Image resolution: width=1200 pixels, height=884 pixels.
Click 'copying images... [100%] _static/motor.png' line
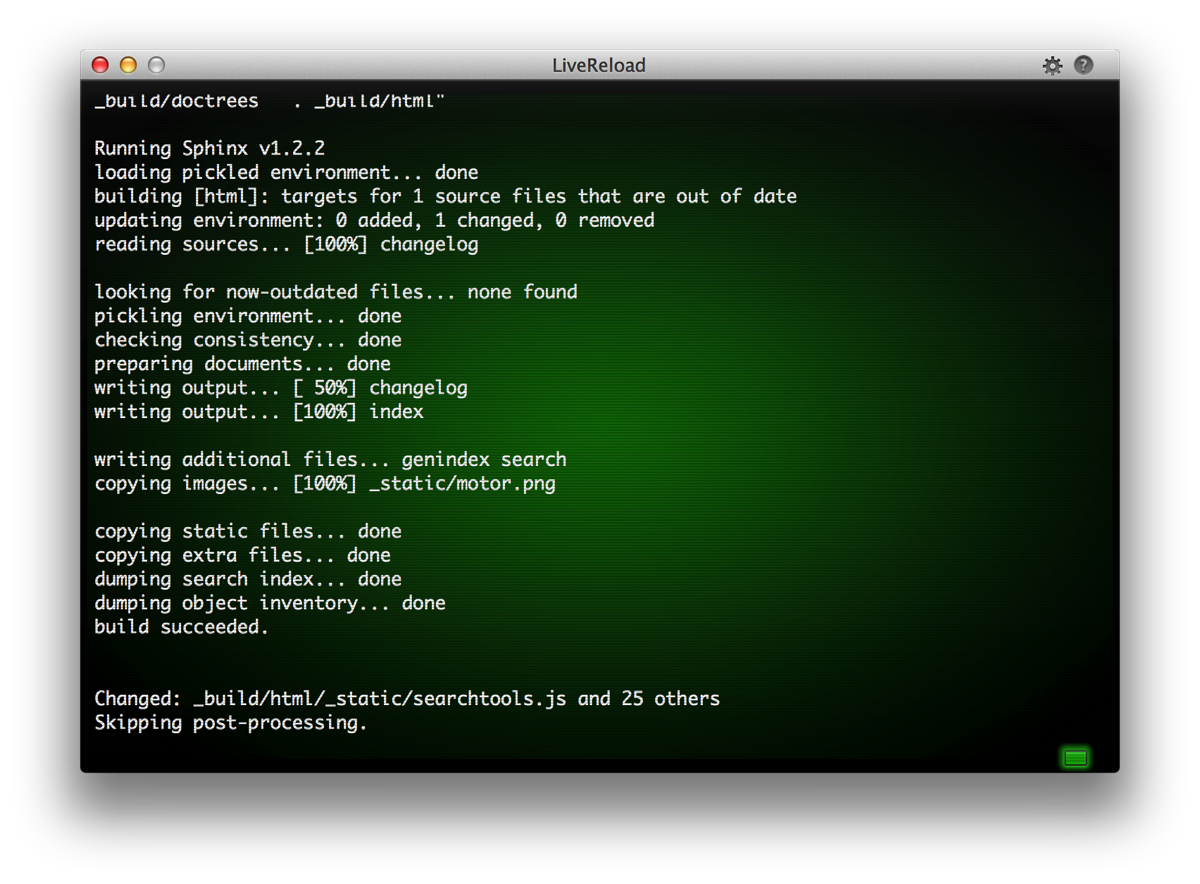click(325, 485)
